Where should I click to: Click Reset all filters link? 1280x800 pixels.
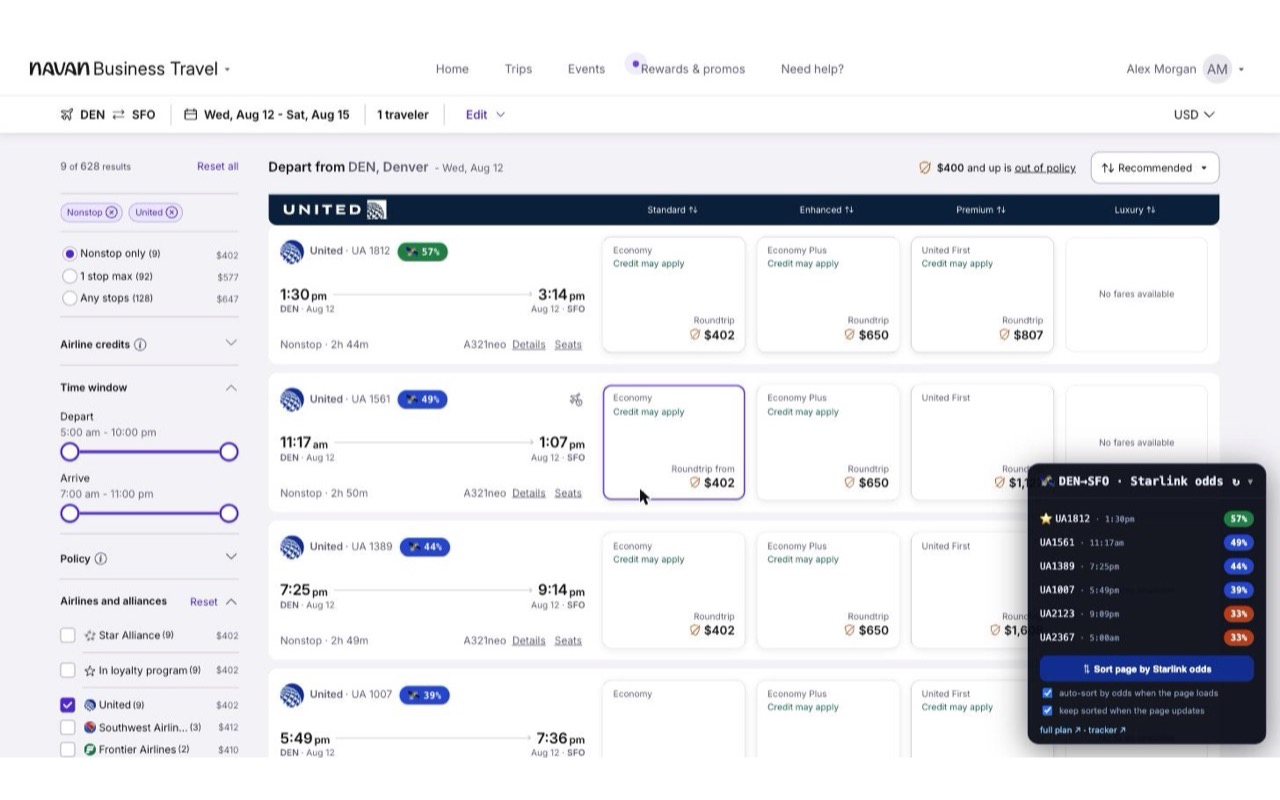(217, 167)
